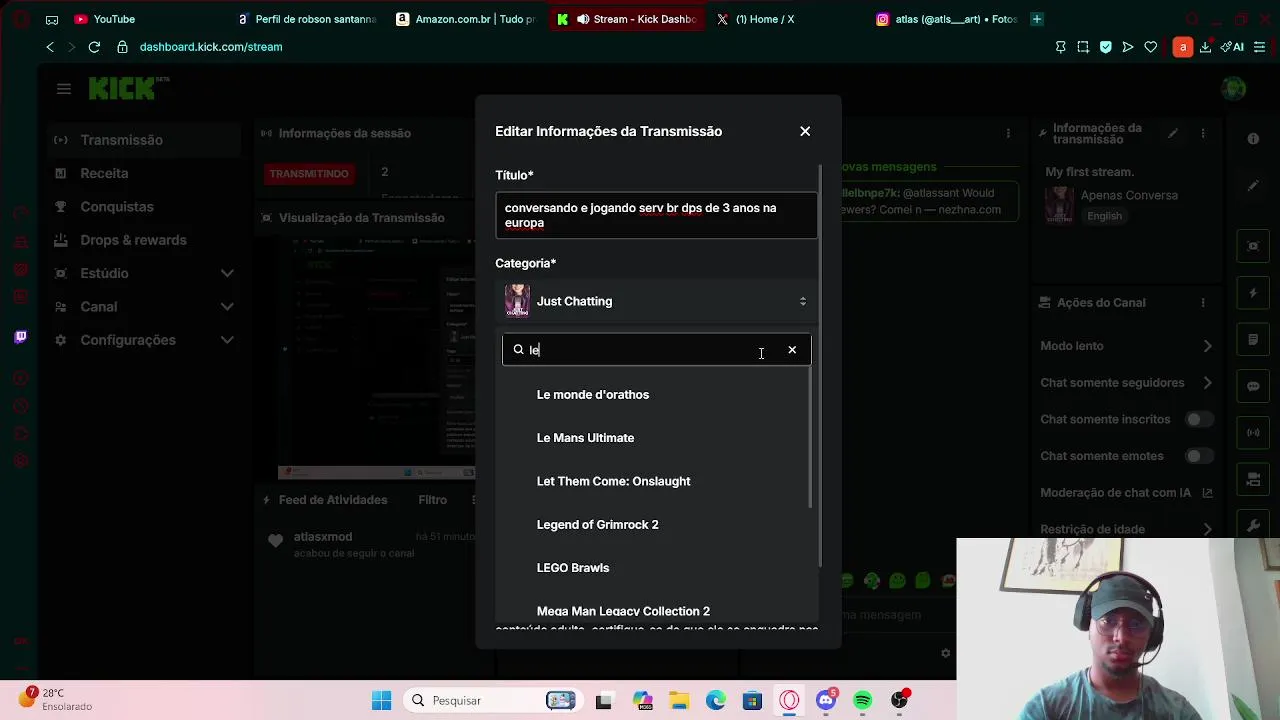Screen dimensions: 1280x720
Task: Switch to the Amazon.com.br browser tab
Action: (466, 19)
